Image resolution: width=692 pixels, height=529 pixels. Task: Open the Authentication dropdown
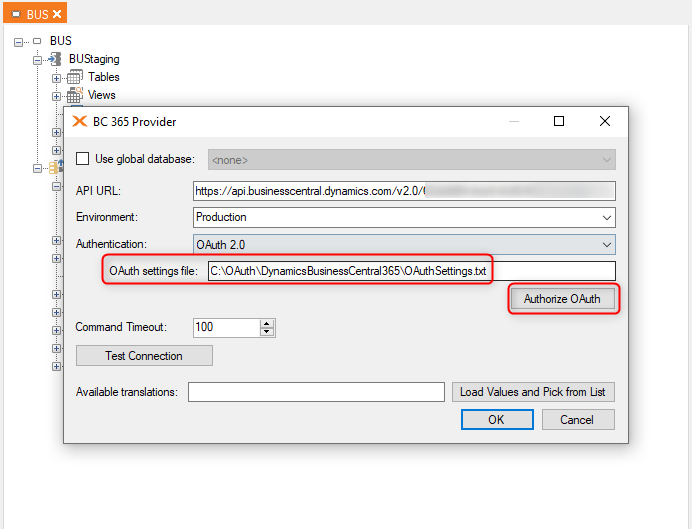[x=404, y=244]
